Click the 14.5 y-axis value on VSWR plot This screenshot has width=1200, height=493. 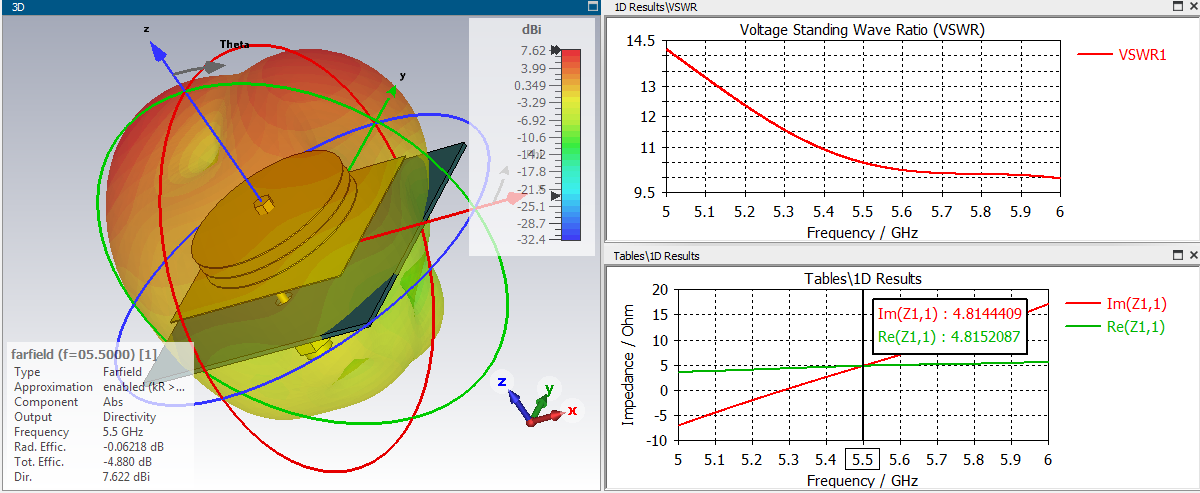click(x=642, y=41)
